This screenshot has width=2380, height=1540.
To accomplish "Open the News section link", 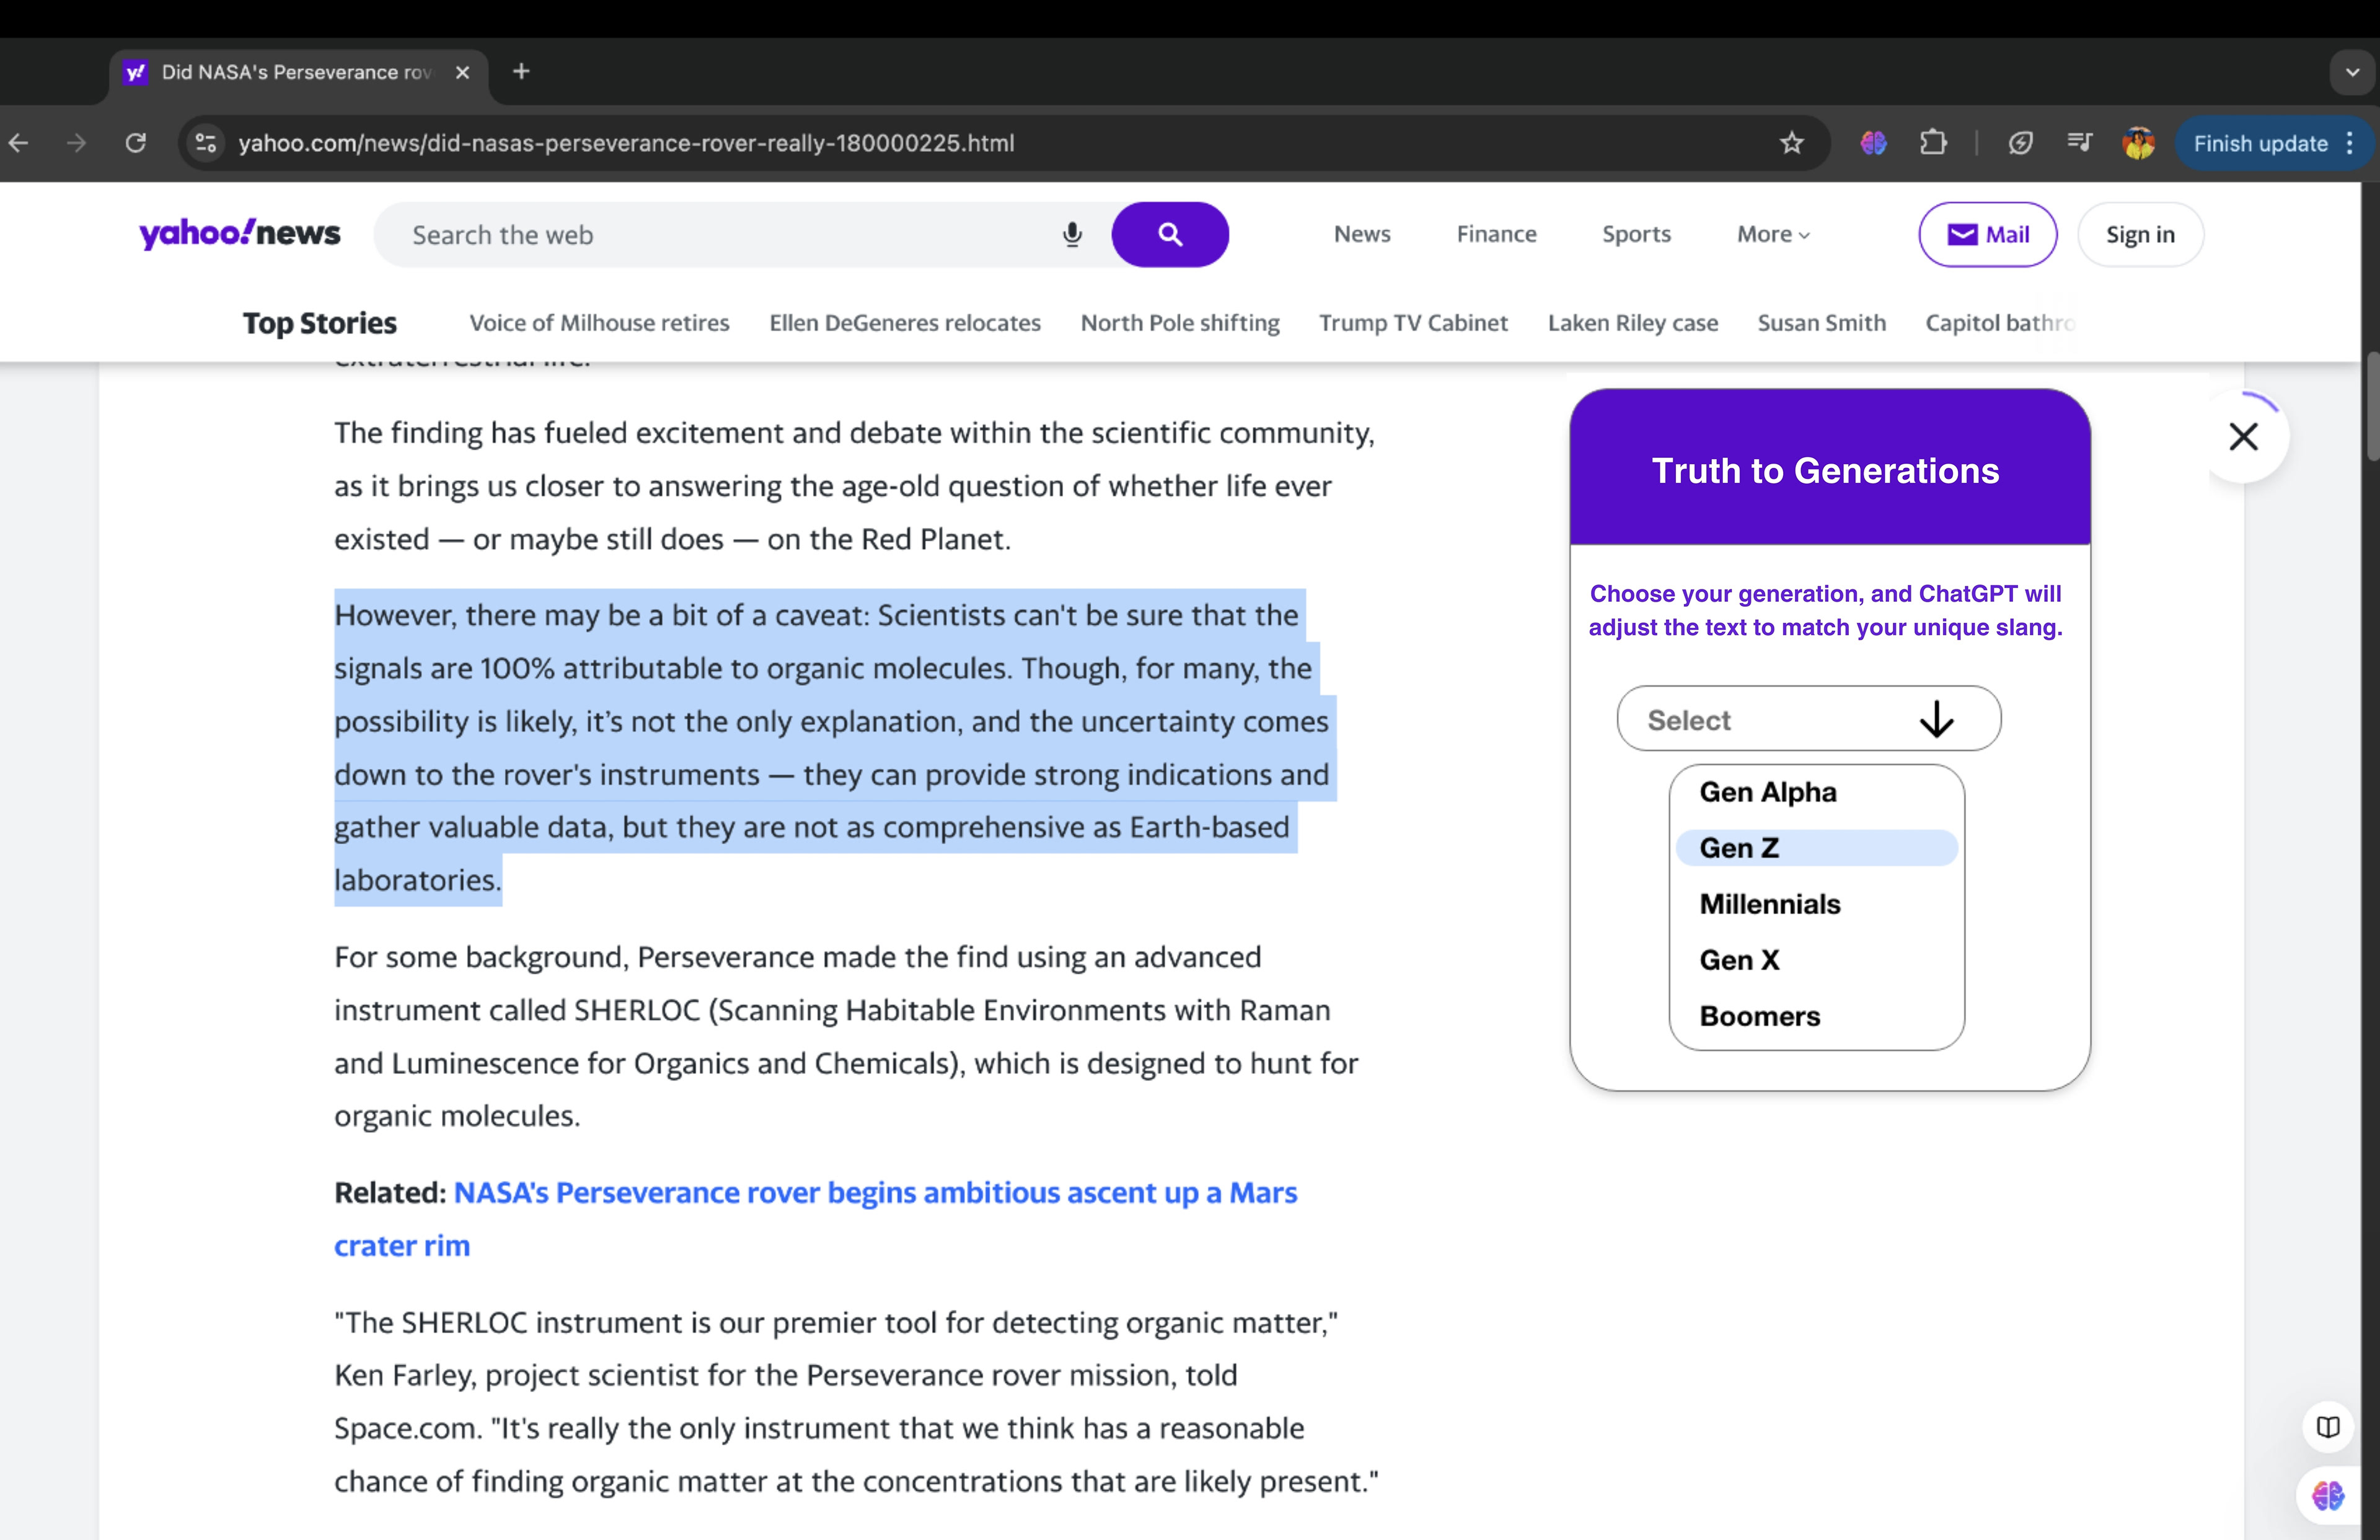I will click(1362, 234).
